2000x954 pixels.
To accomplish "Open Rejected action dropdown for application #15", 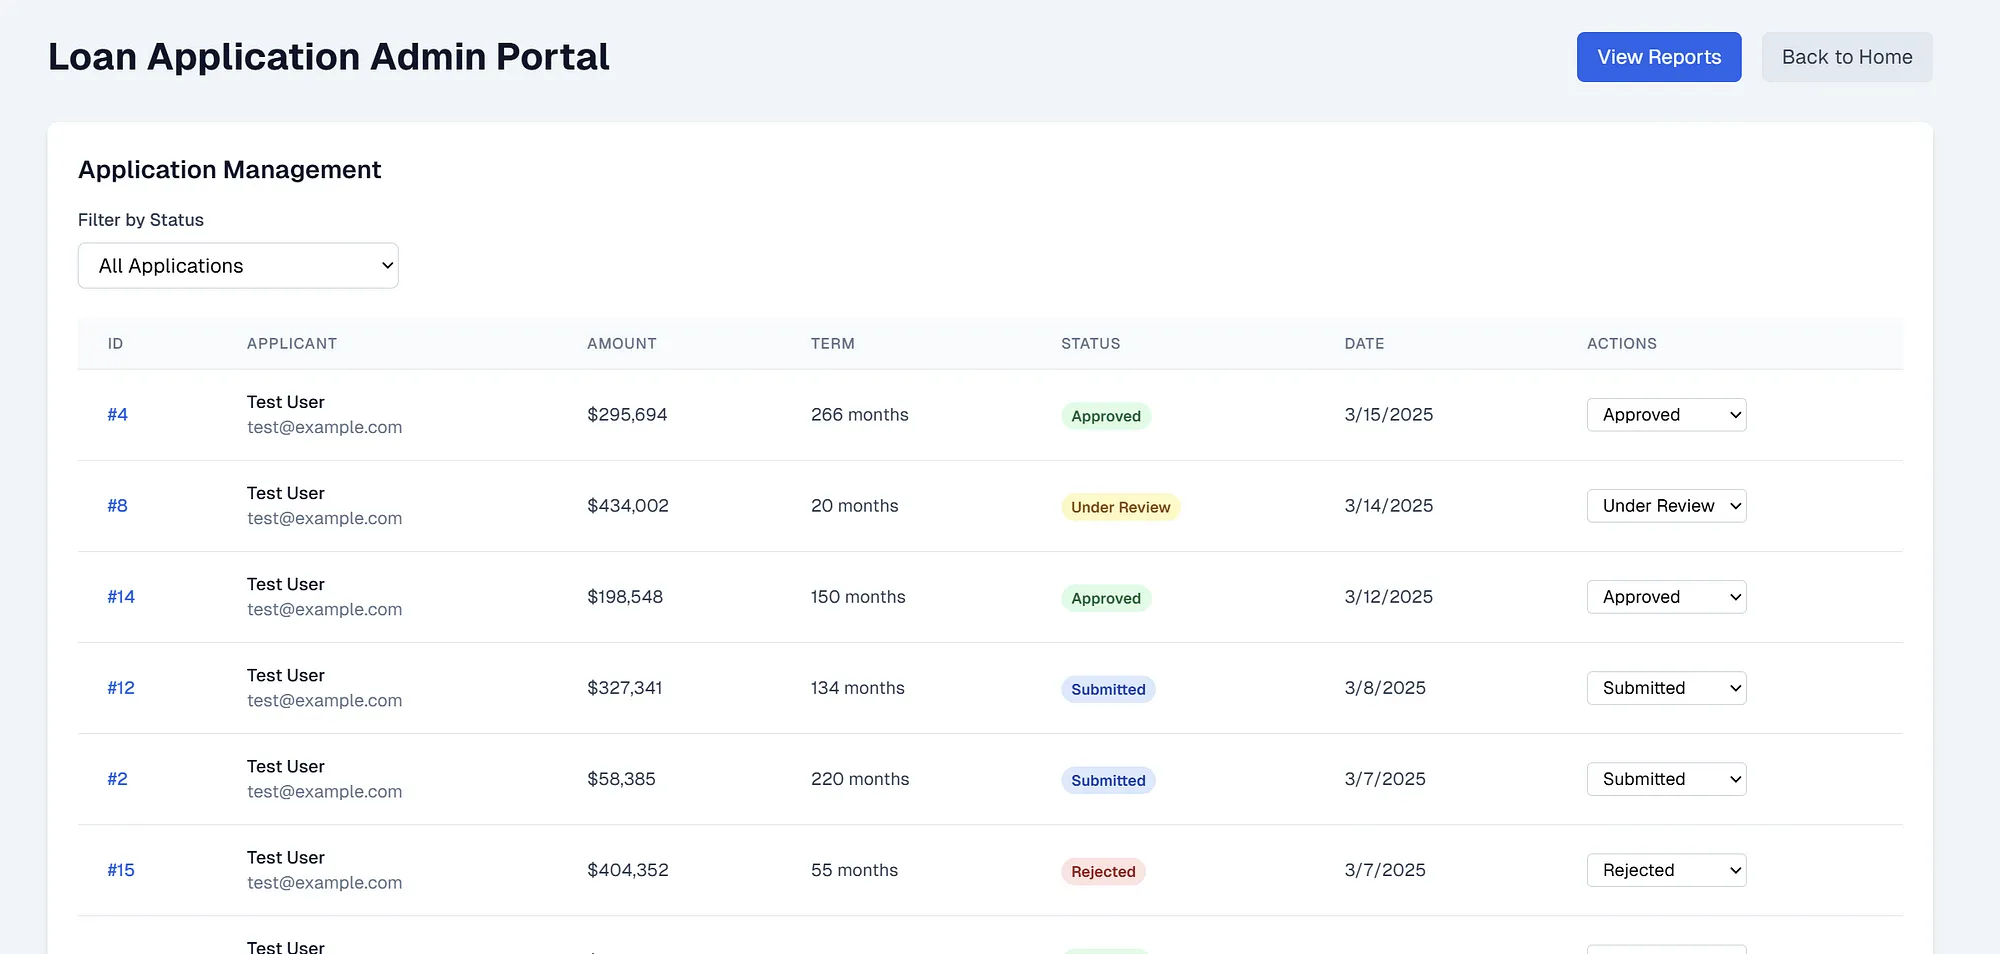I will 1665,870.
